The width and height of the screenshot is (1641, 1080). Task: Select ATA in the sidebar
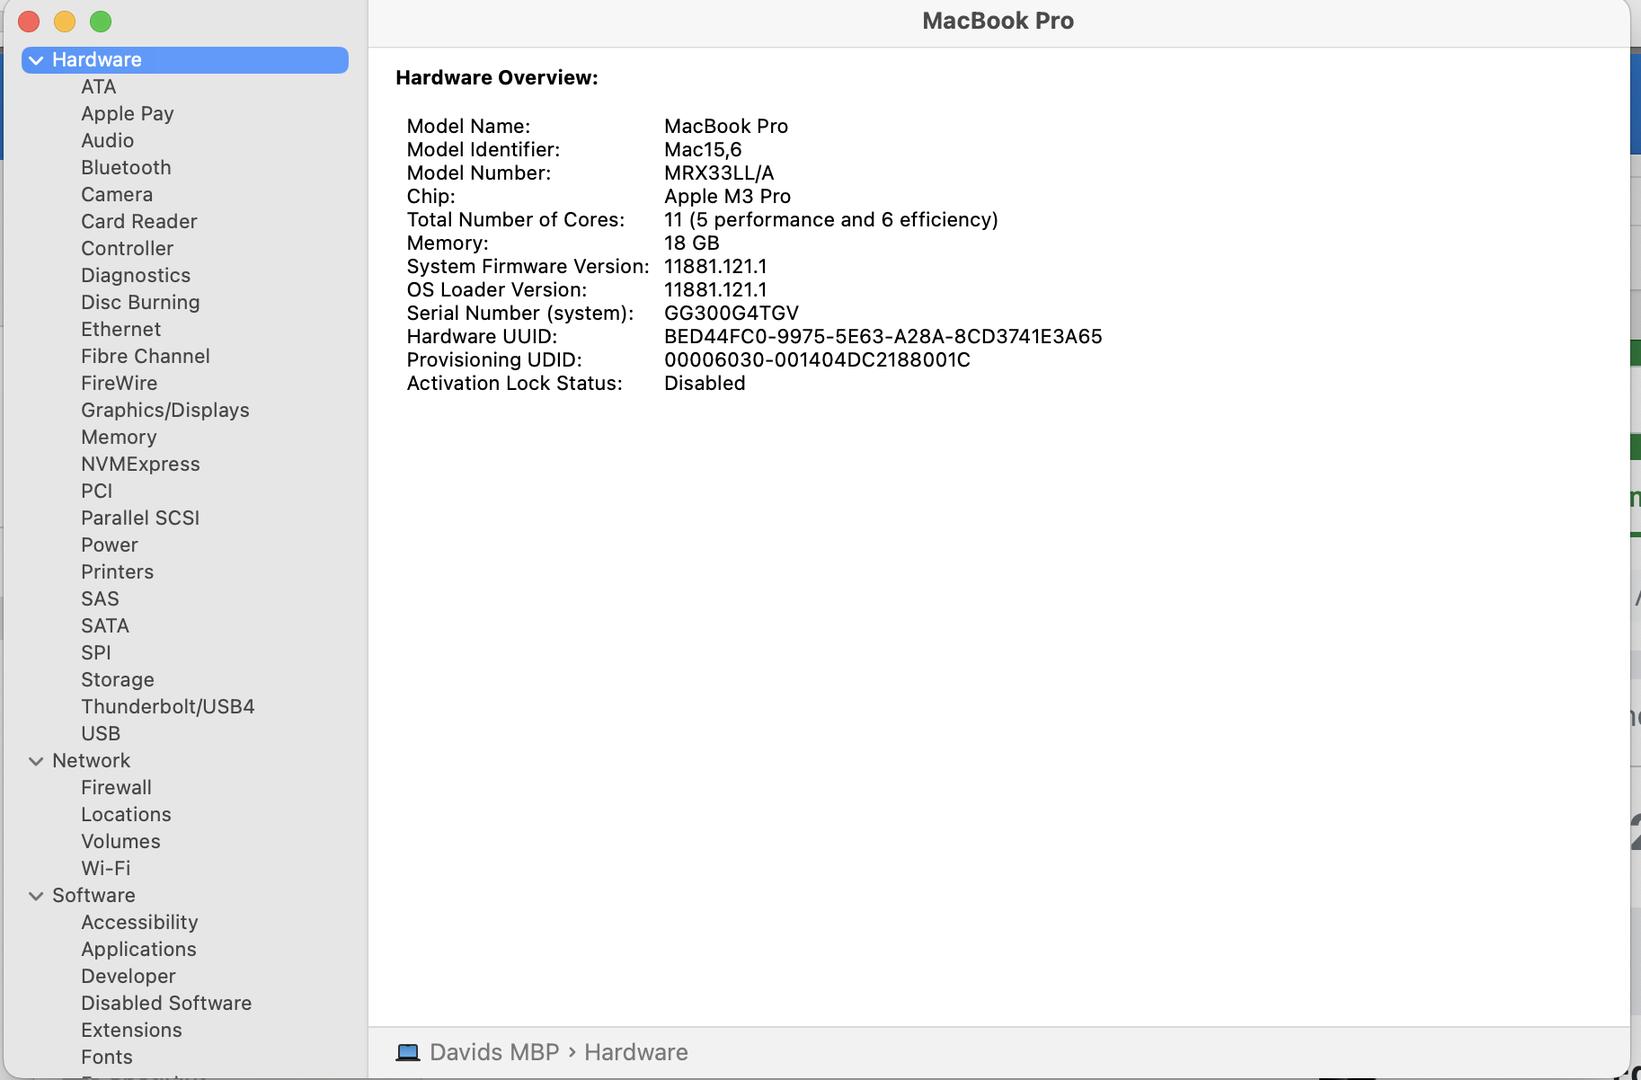(99, 87)
